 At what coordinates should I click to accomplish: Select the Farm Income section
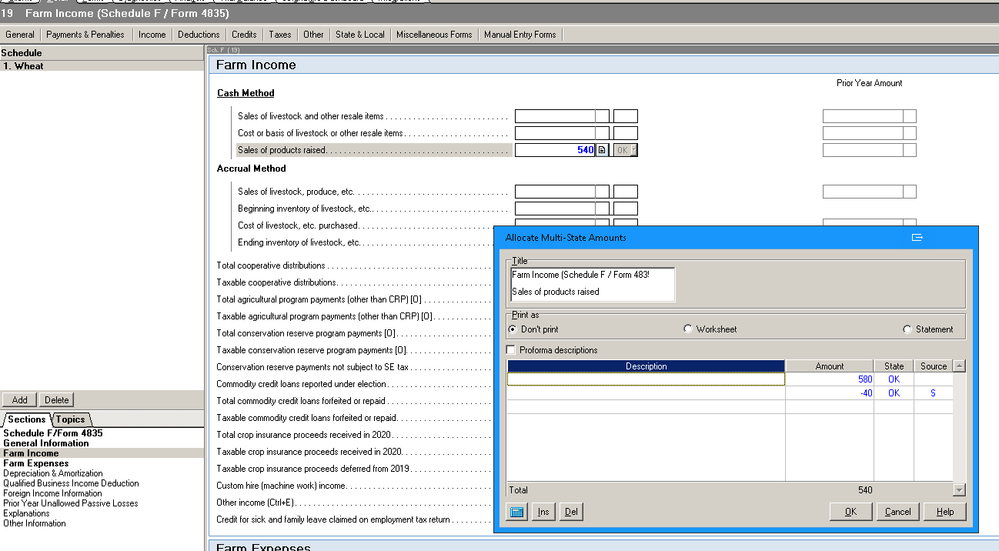(x=102, y=453)
